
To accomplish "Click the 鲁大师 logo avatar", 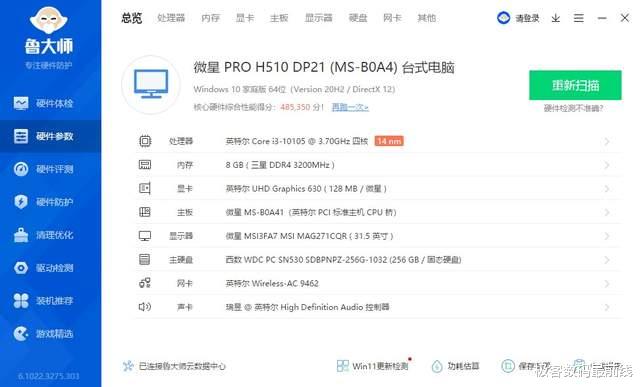I will click(x=49, y=20).
